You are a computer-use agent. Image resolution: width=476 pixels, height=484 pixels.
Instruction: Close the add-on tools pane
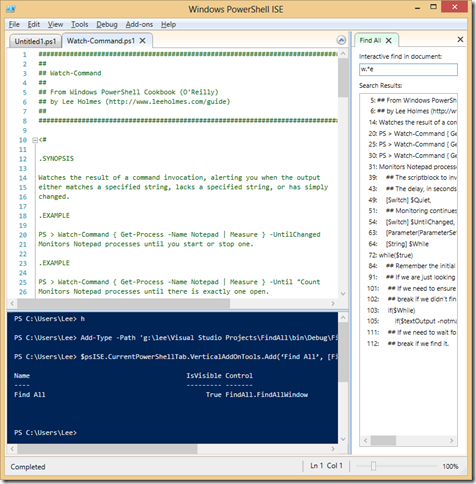(x=460, y=39)
